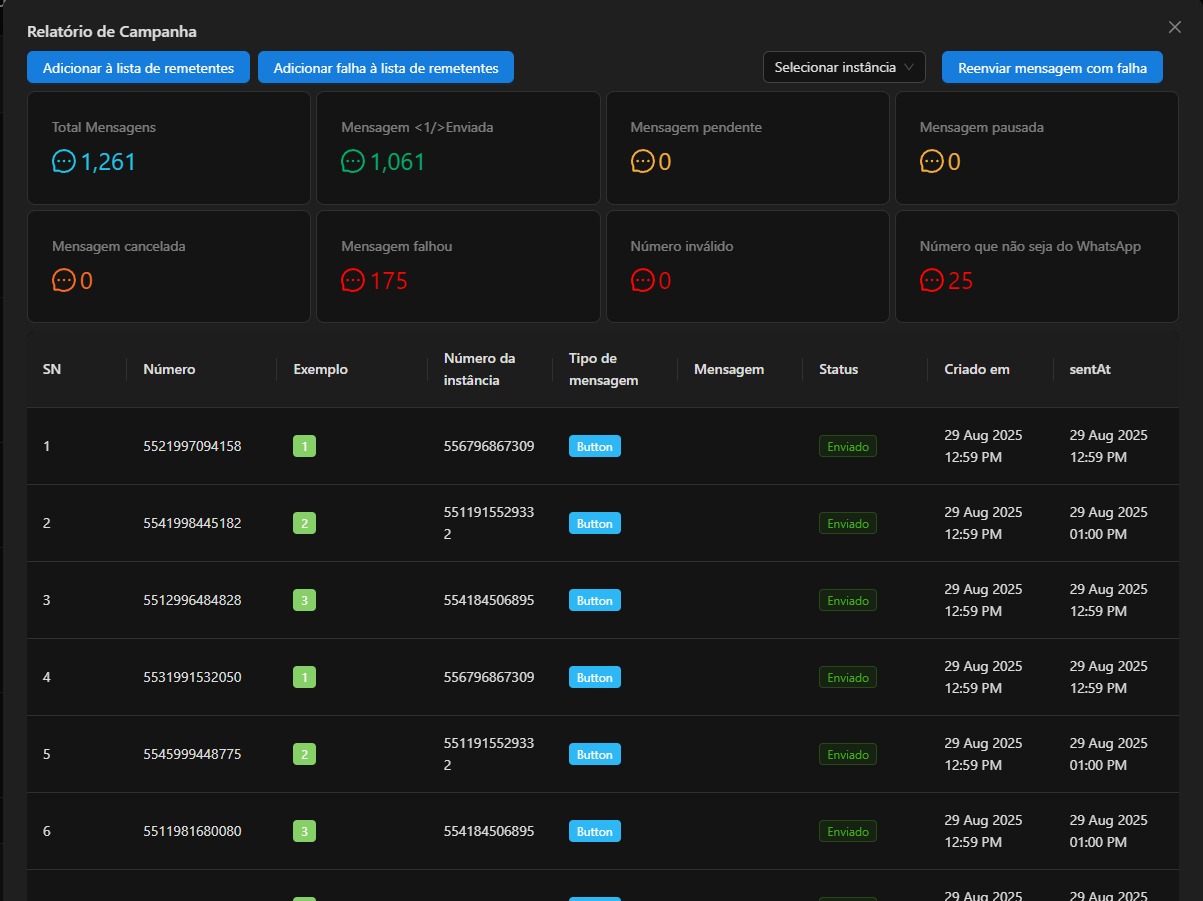This screenshot has width=1203, height=901.
Task: Click Exemplo badge 2 in row 5
Action: 304,754
